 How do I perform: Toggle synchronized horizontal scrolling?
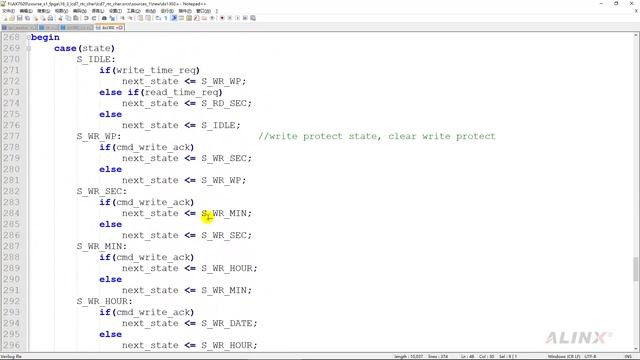tap(148, 18)
